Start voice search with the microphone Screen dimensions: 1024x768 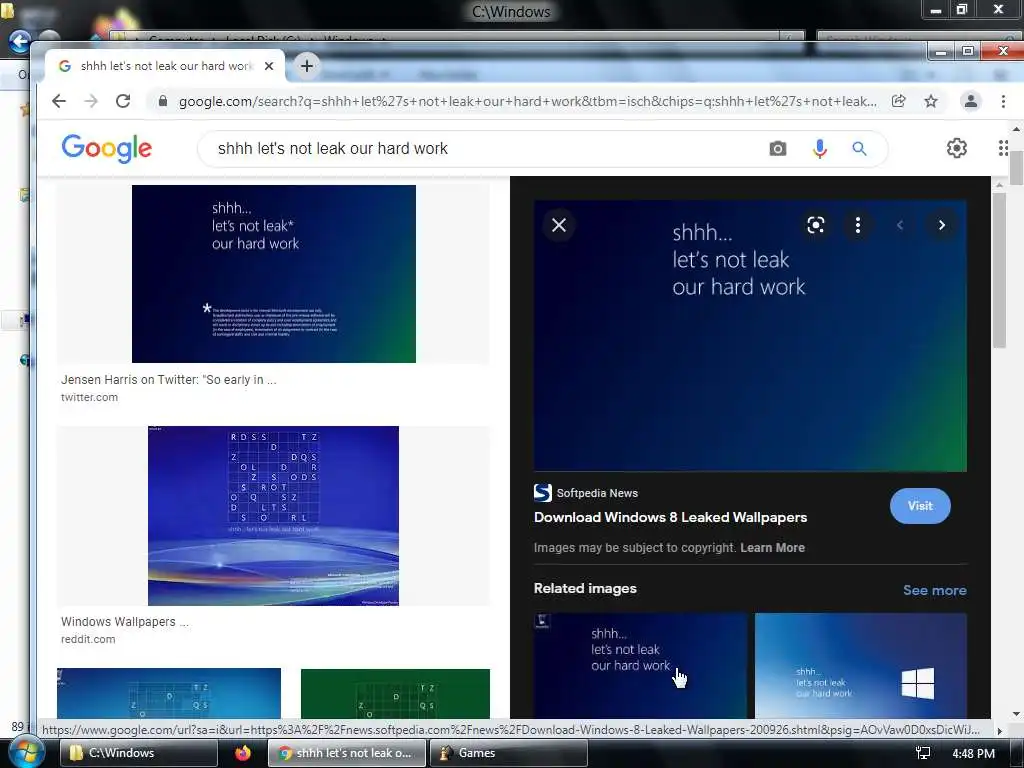(x=820, y=149)
